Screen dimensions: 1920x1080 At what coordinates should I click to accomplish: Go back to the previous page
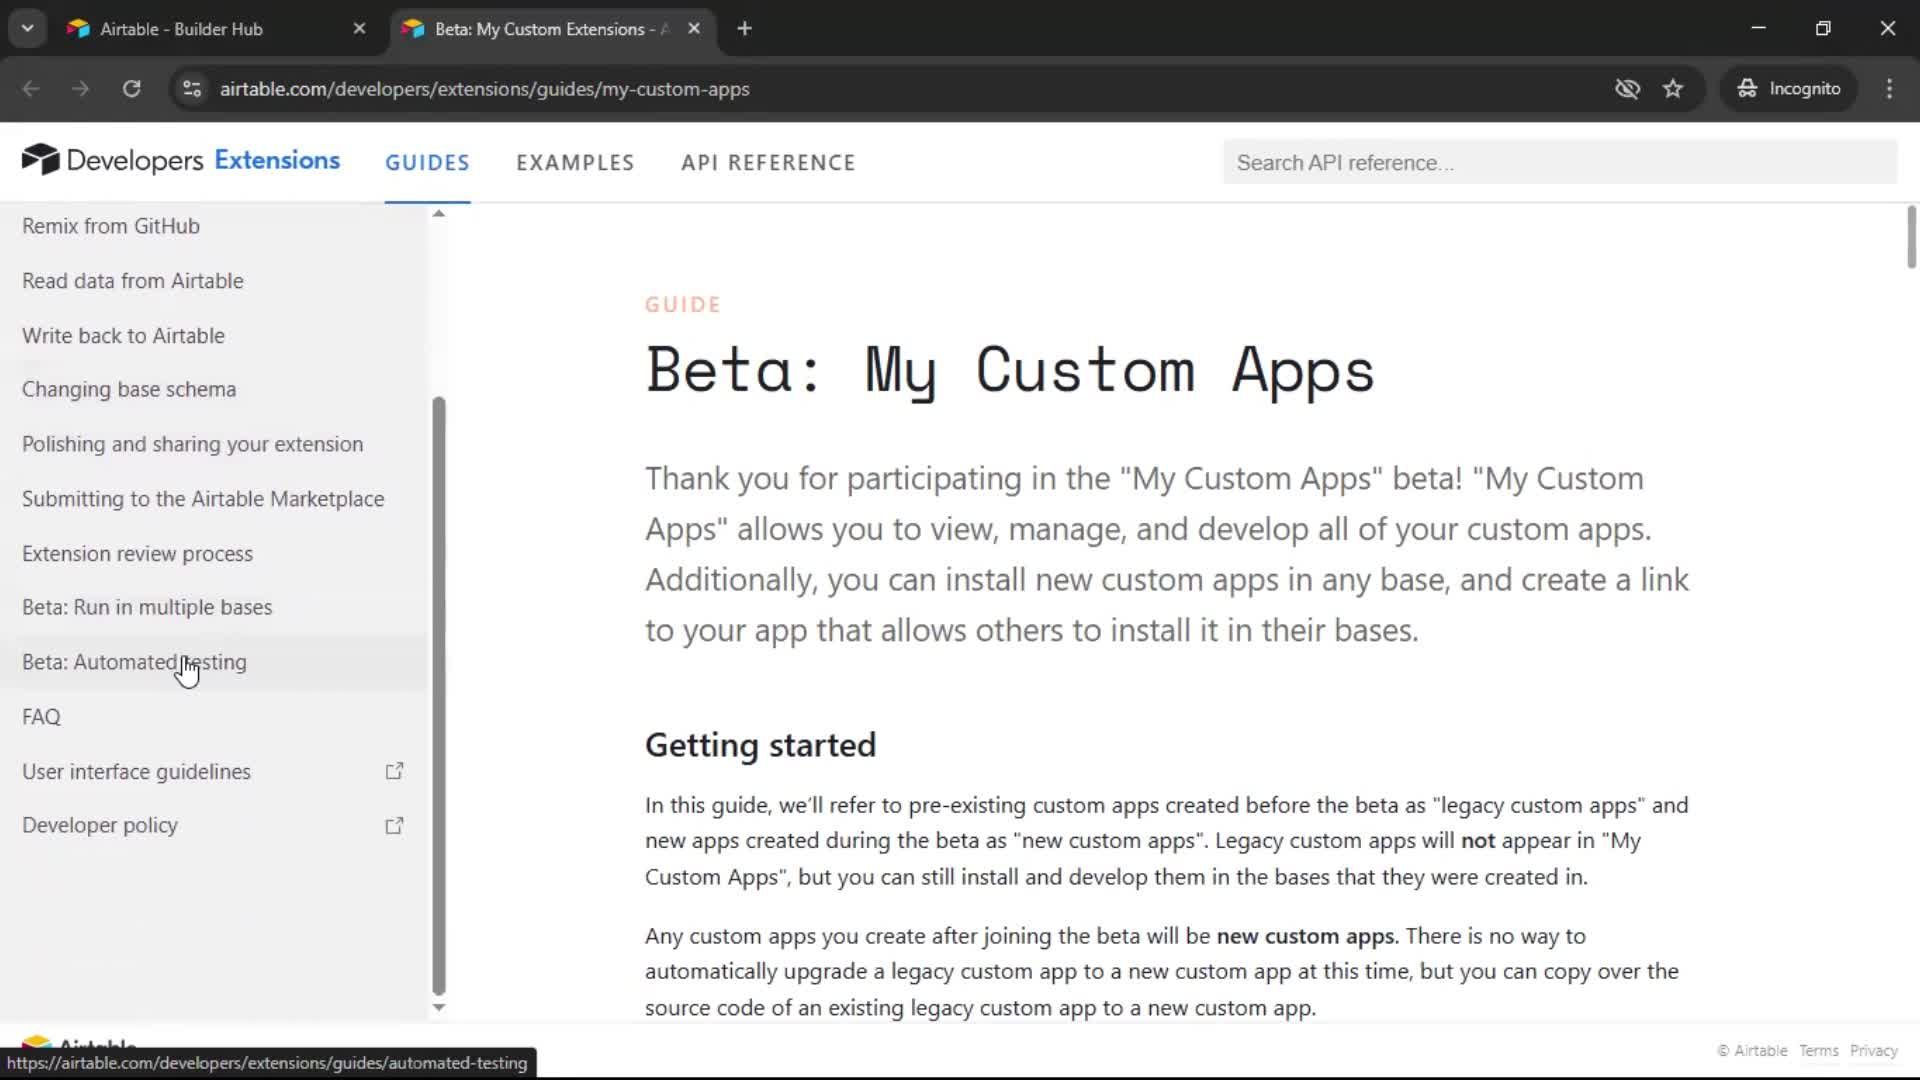coord(31,89)
